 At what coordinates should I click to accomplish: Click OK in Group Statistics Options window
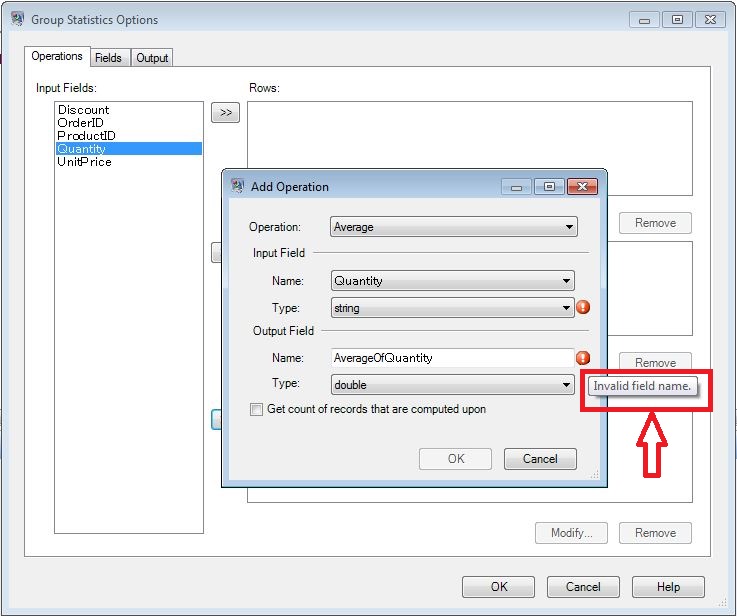coord(498,587)
